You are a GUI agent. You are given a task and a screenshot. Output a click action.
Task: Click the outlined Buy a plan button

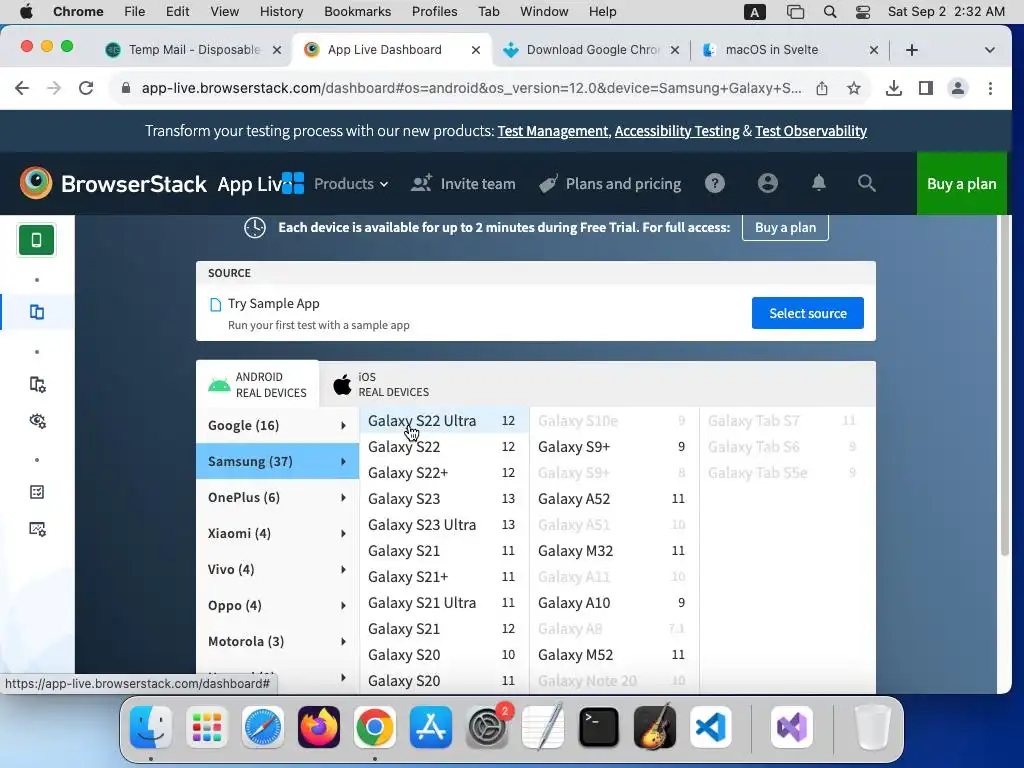pyautogui.click(x=785, y=227)
